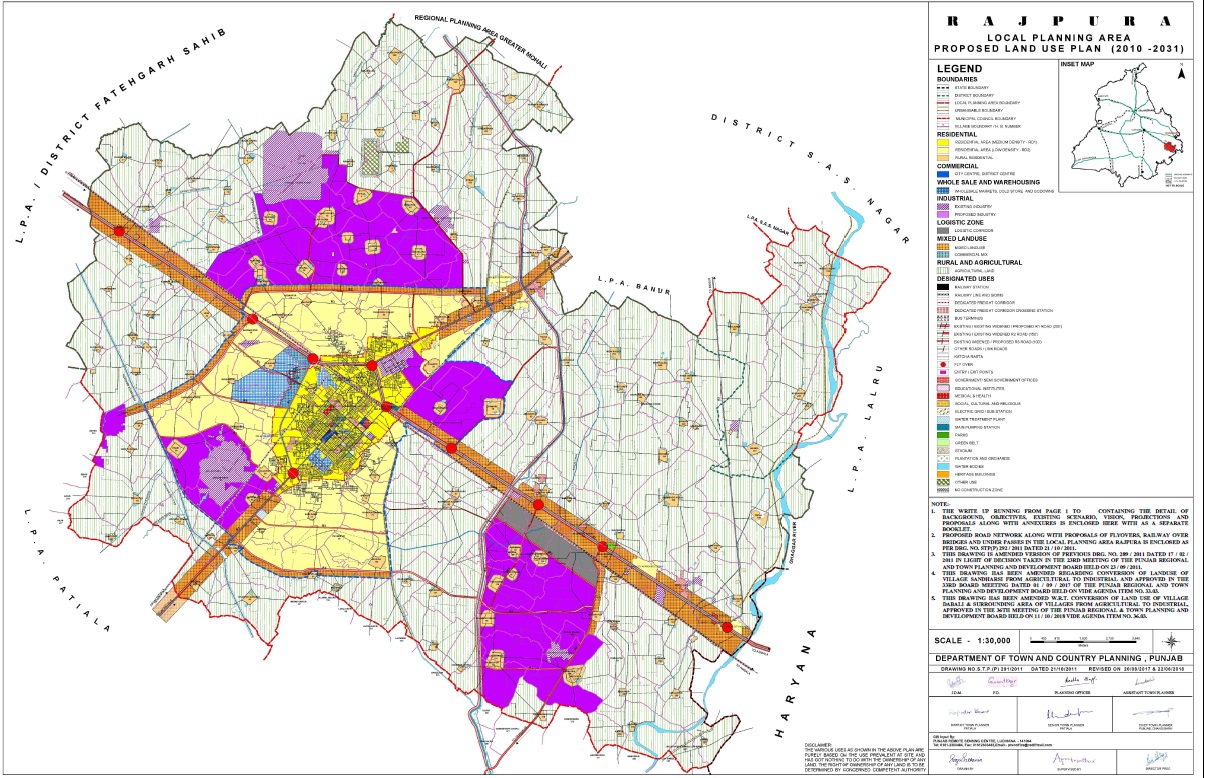This screenshot has height=778, width=1206.
Task: Select the Bus Terminals legend symbol
Action: point(941,316)
